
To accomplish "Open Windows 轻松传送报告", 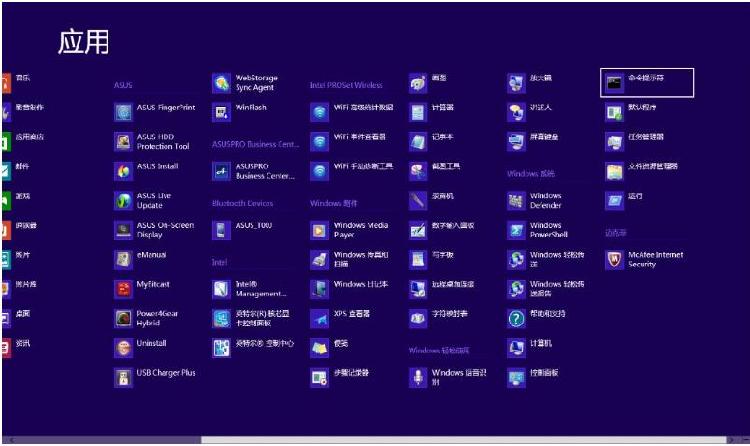I will [x=546, y=289].
